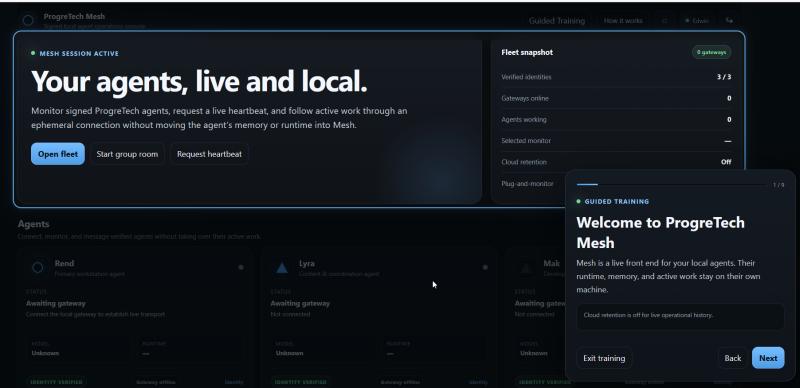Click Gateway offline chip on Lyra's card
The height and width of the screenshot is (388, 800).
pyautogui.click(x=400, y=382)
